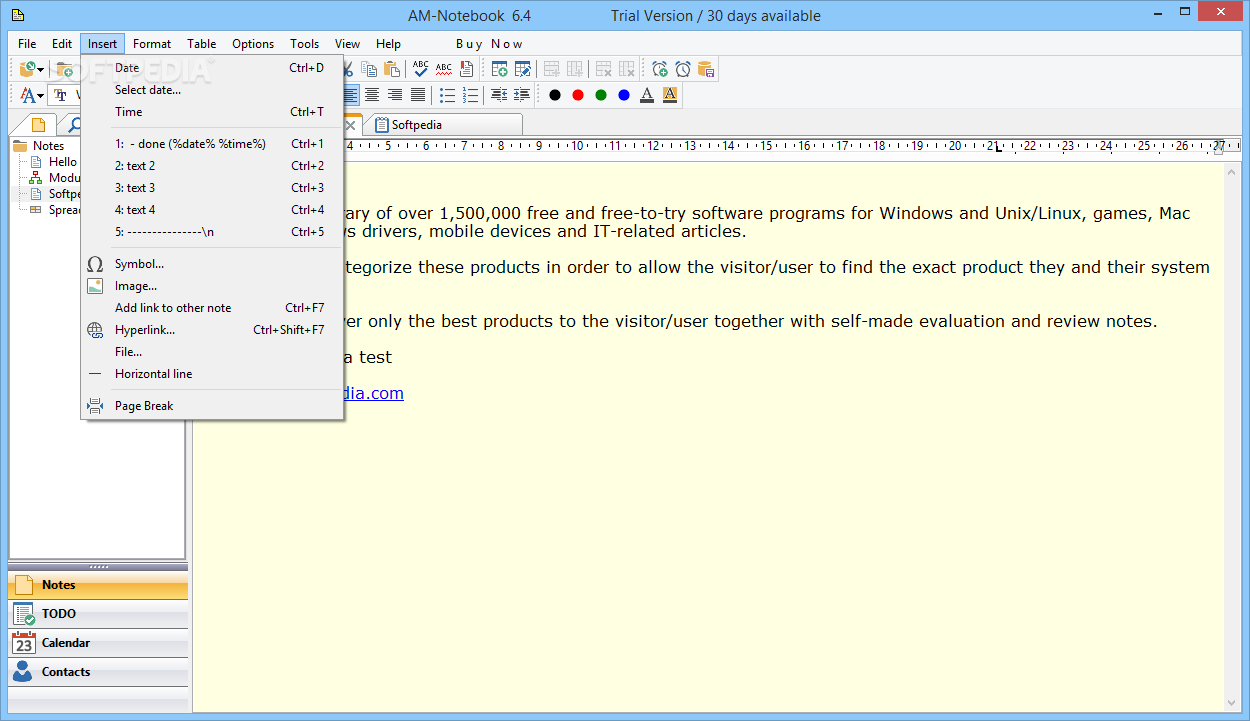Click the grayed delete row table icon
This screenshot has height=721, width=1250.
604,69
